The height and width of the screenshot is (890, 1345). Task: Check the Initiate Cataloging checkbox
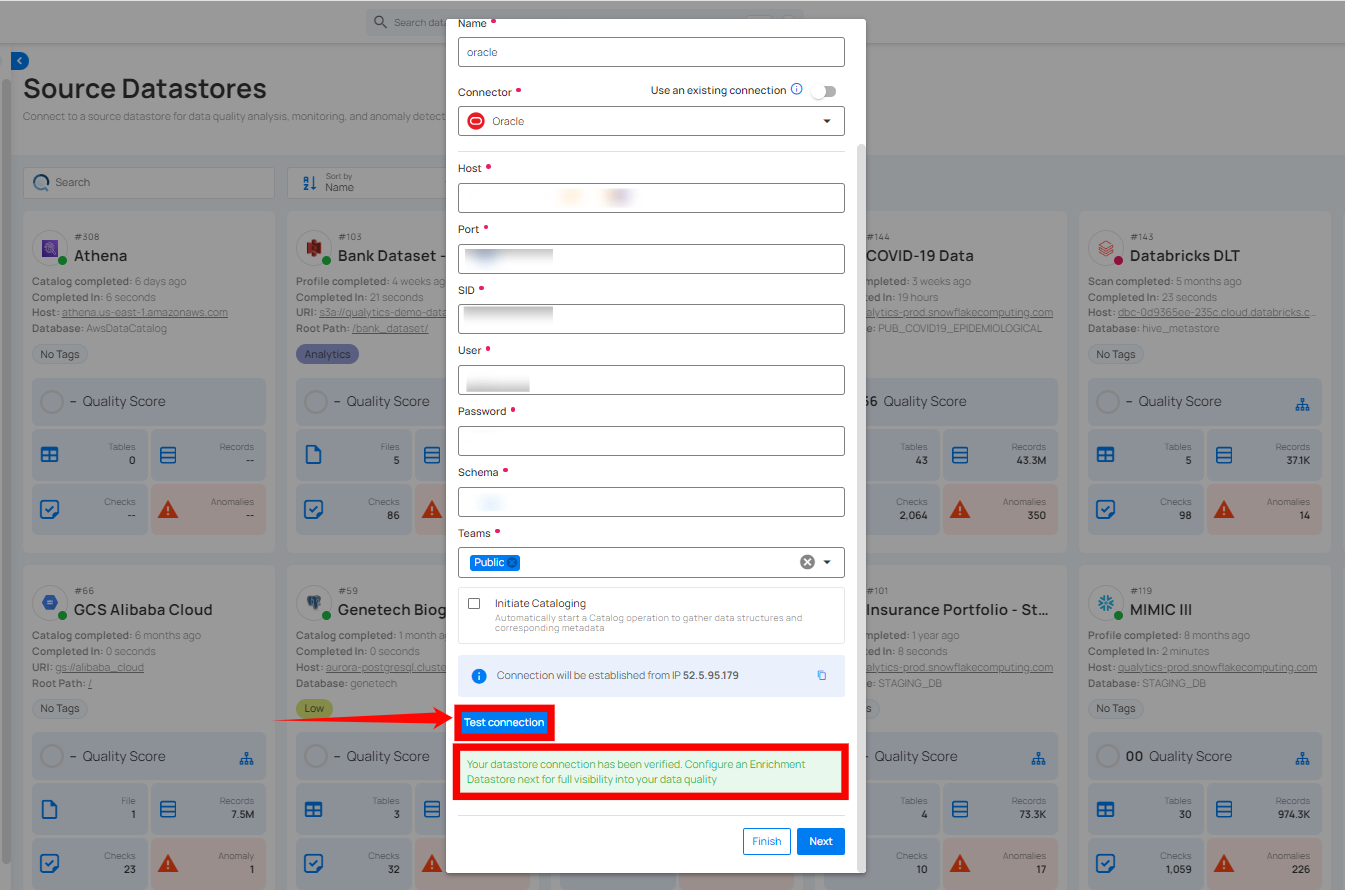click(x=474, y=604)
